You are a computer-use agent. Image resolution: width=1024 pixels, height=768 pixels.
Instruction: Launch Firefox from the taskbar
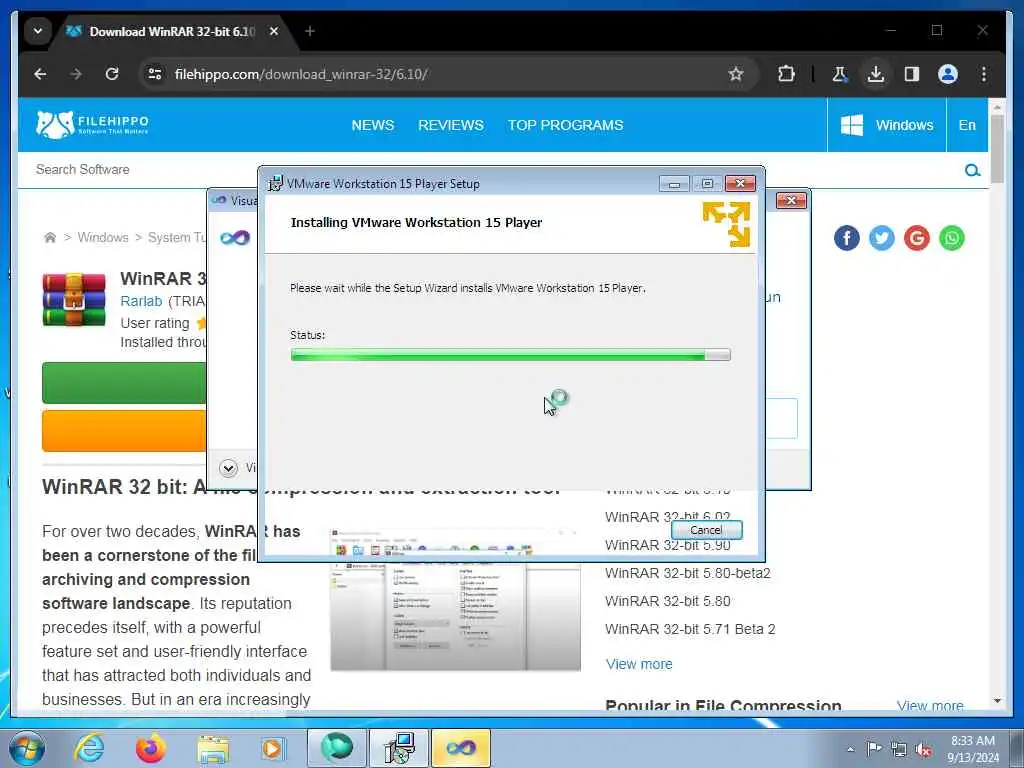[151, 748]
